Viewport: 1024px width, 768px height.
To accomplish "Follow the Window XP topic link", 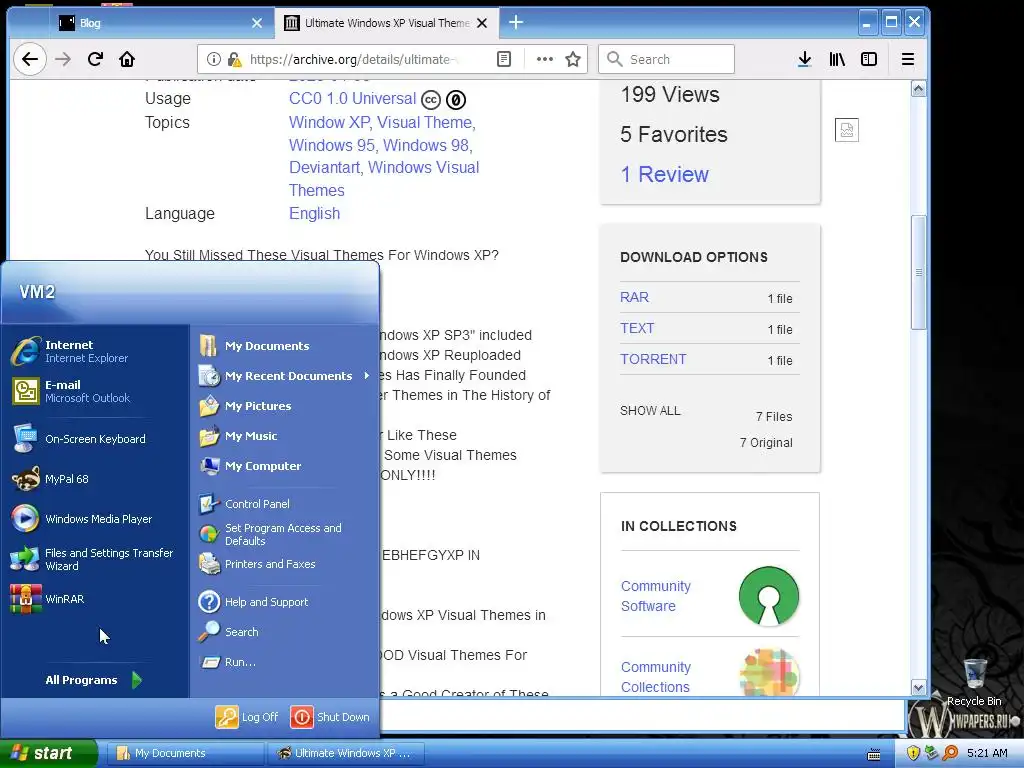I will point(330,122).
